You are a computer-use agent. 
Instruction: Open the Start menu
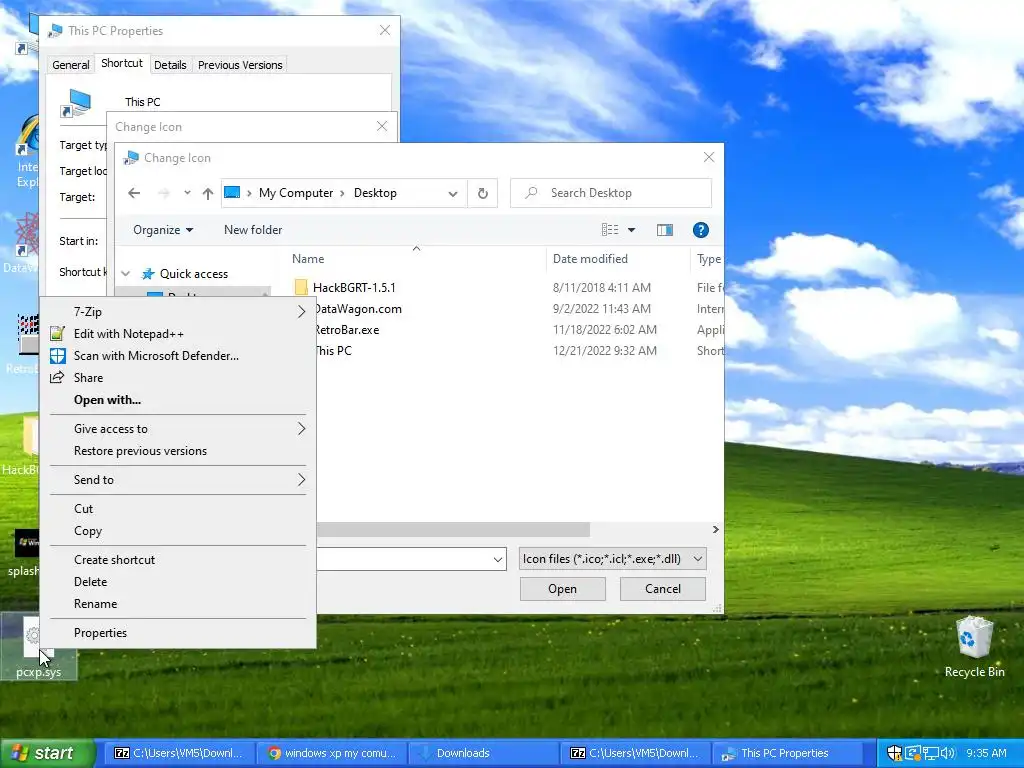(x=47, y=753)
